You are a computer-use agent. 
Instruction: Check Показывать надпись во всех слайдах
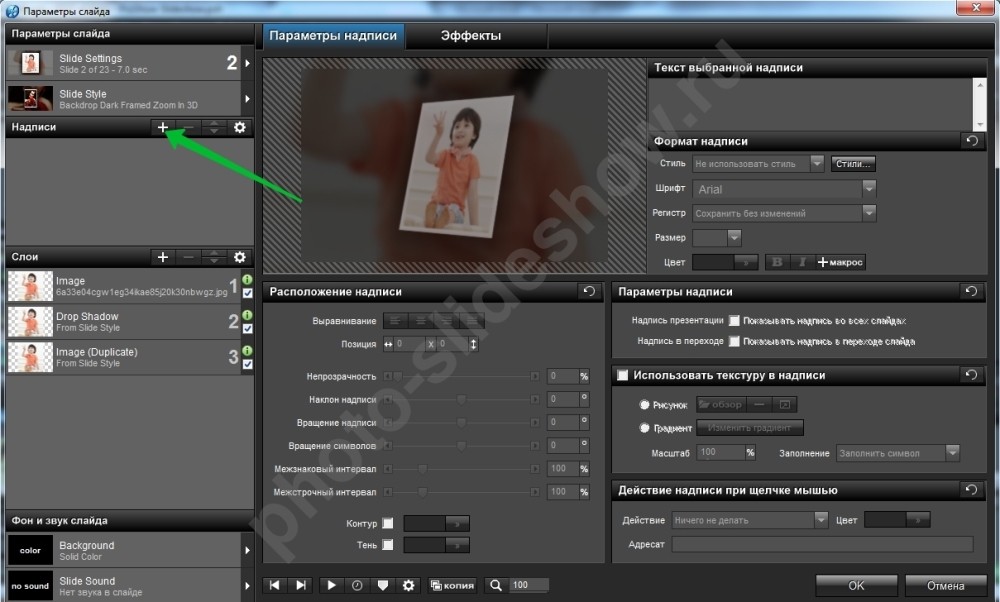(x=735, y=321)
